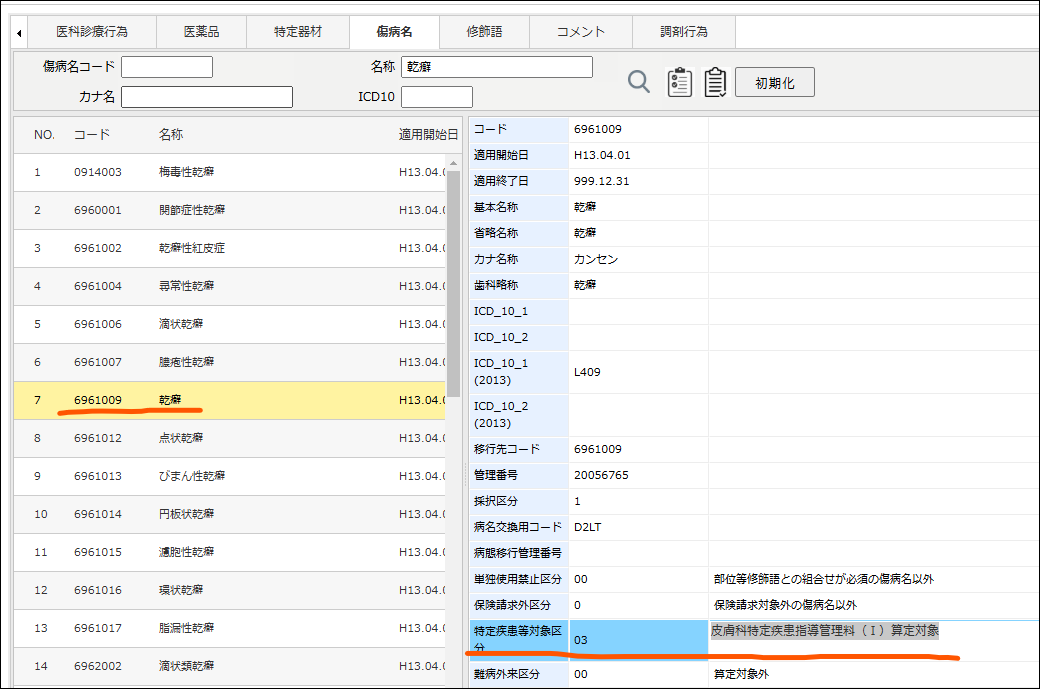Click the left arrow before the tab row

point(19,32)
